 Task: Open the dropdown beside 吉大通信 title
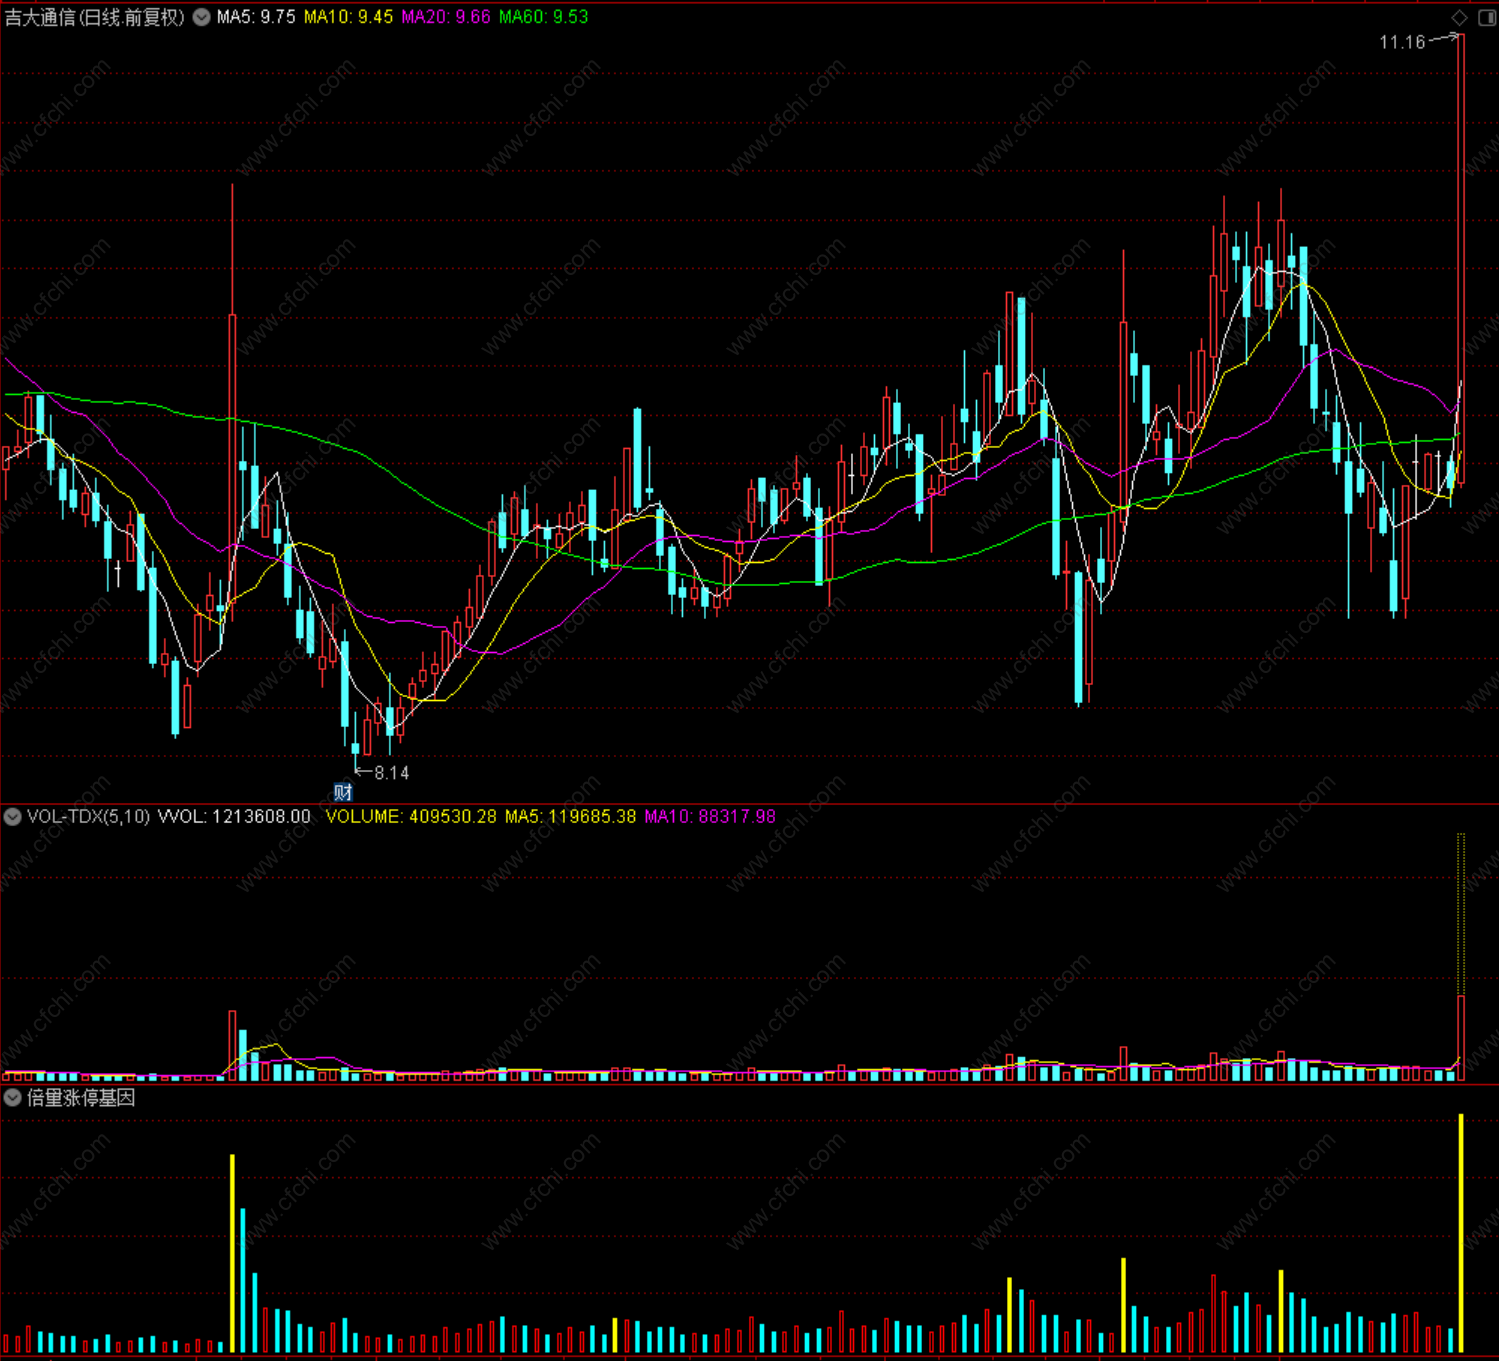[202, 17]
